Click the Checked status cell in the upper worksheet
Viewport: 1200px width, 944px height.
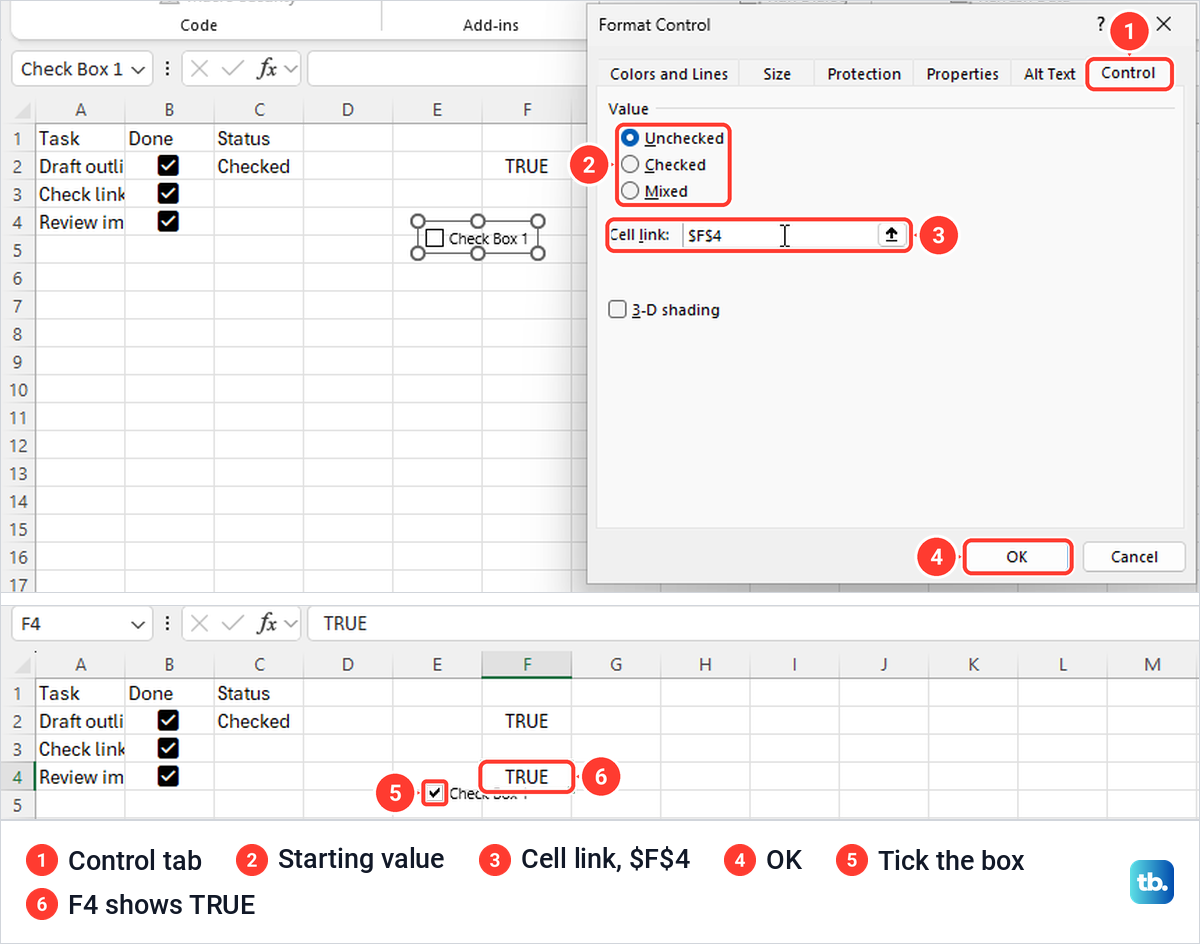point(259,166)
